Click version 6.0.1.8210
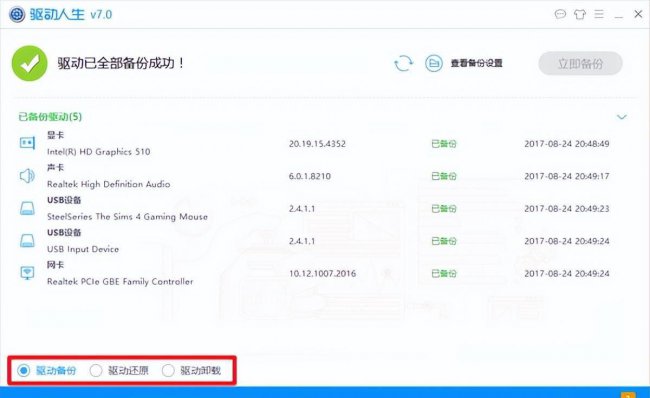Screen dimensions: 650x398 [310, 176]
